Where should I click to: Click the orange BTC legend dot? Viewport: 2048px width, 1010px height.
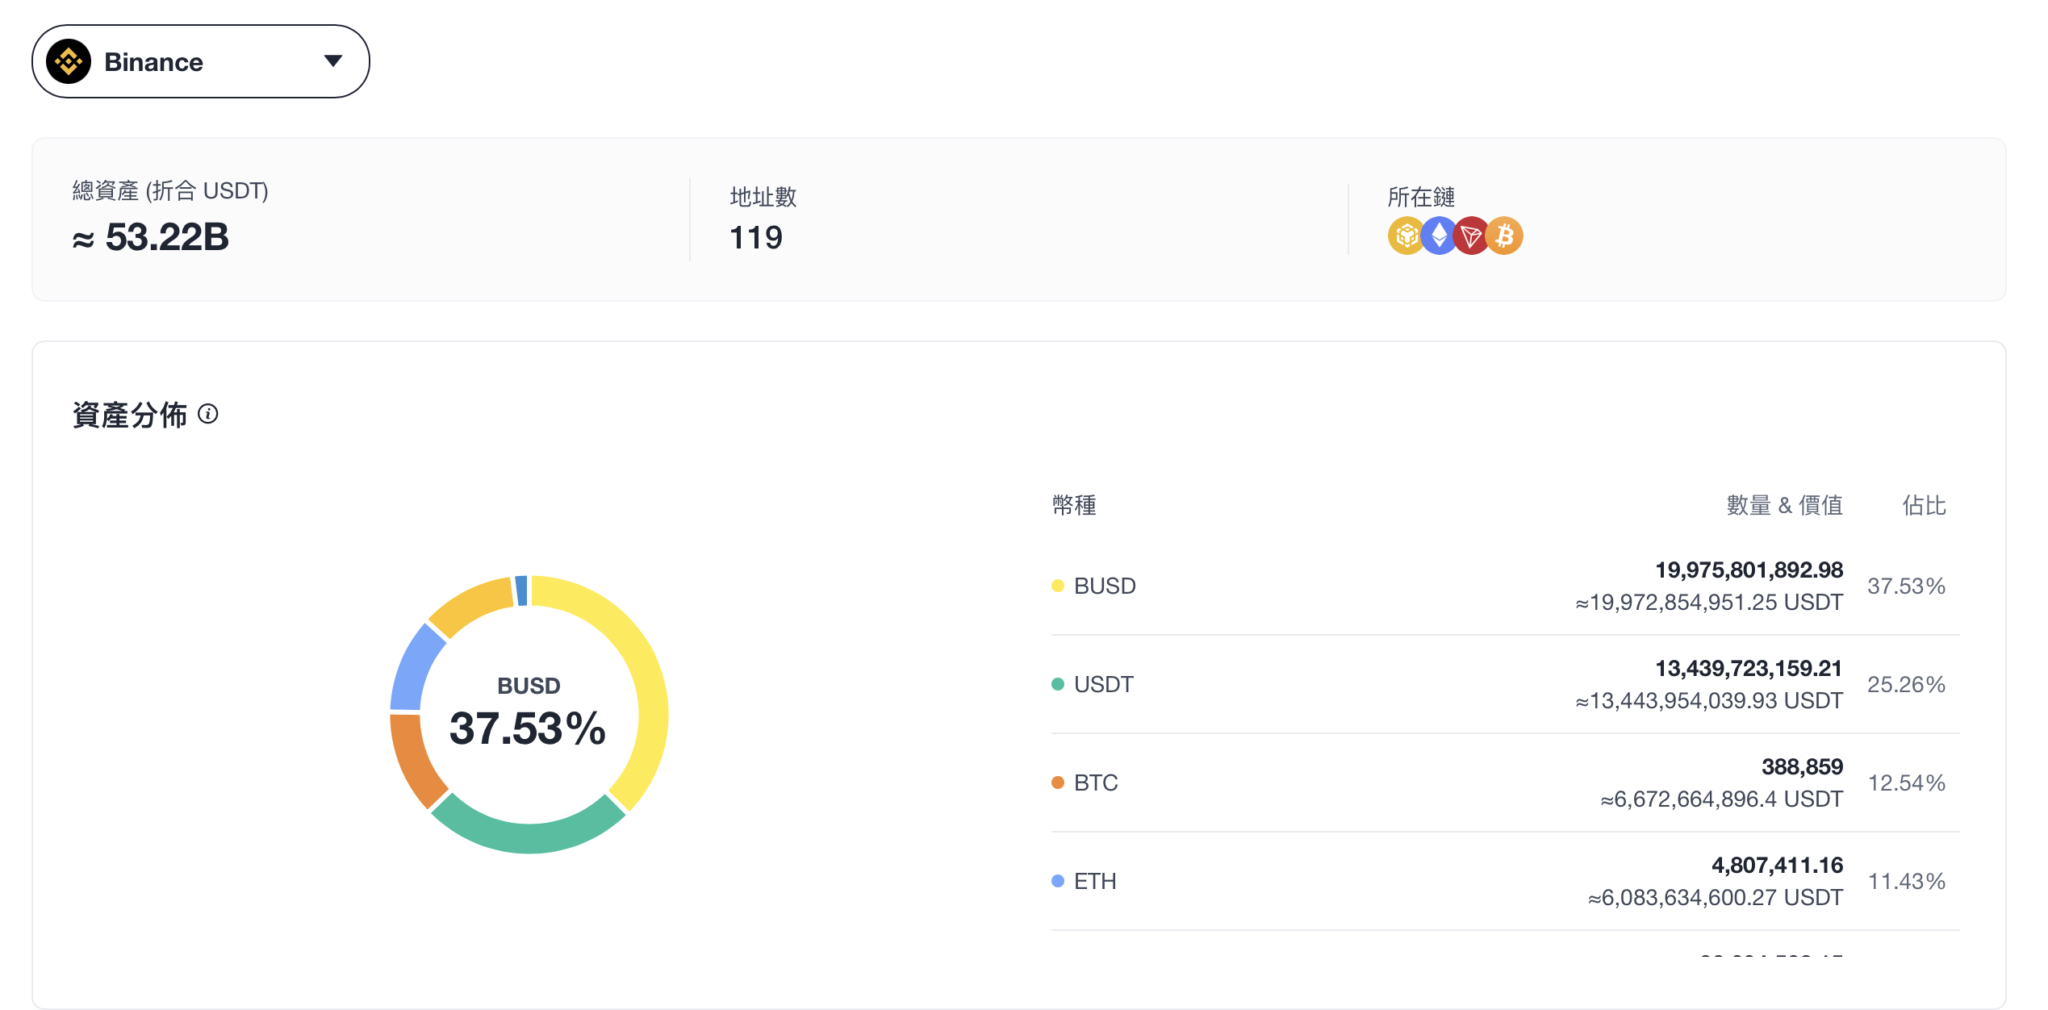[1058, 783]
